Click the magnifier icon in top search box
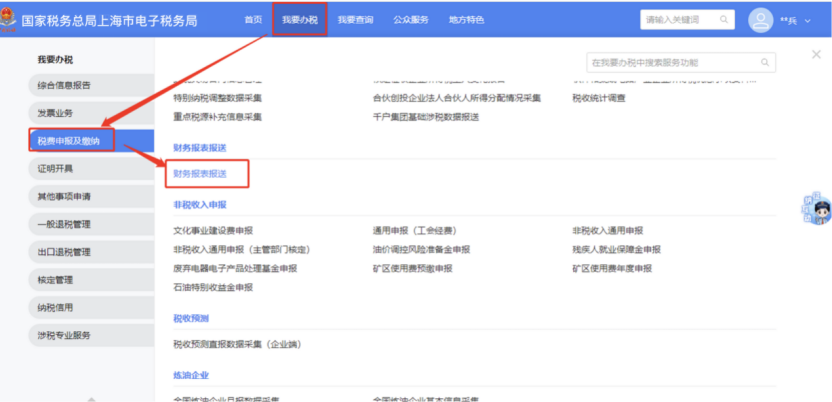This screenshot has height=402, width=832. 726,19
